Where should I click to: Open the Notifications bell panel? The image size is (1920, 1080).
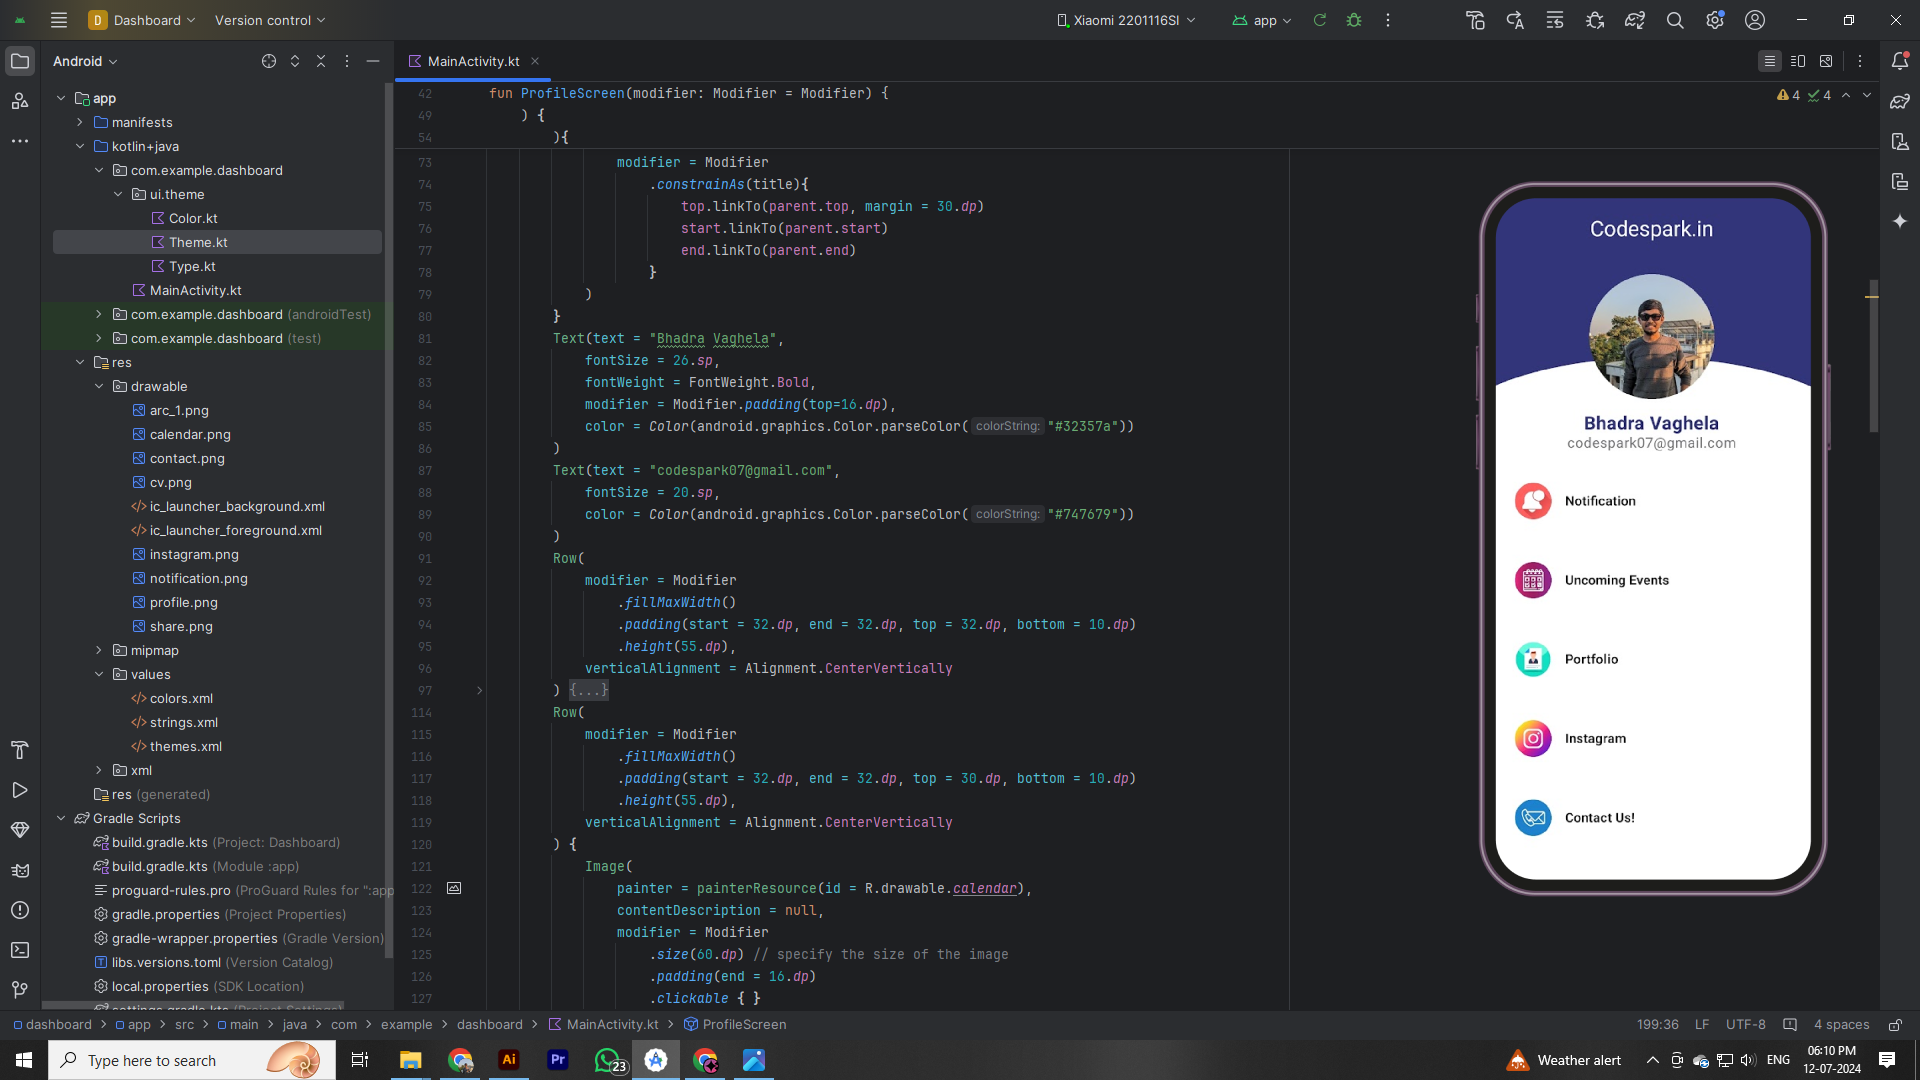[1900, 61]
